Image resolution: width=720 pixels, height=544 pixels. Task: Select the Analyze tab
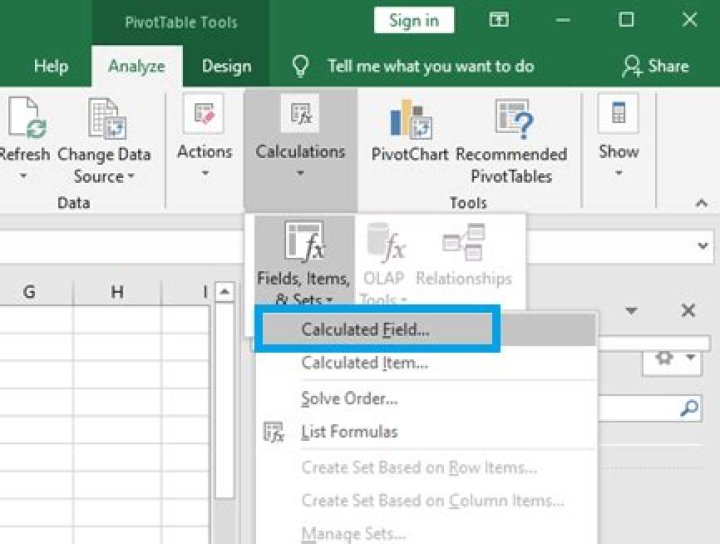coord(136,66)
